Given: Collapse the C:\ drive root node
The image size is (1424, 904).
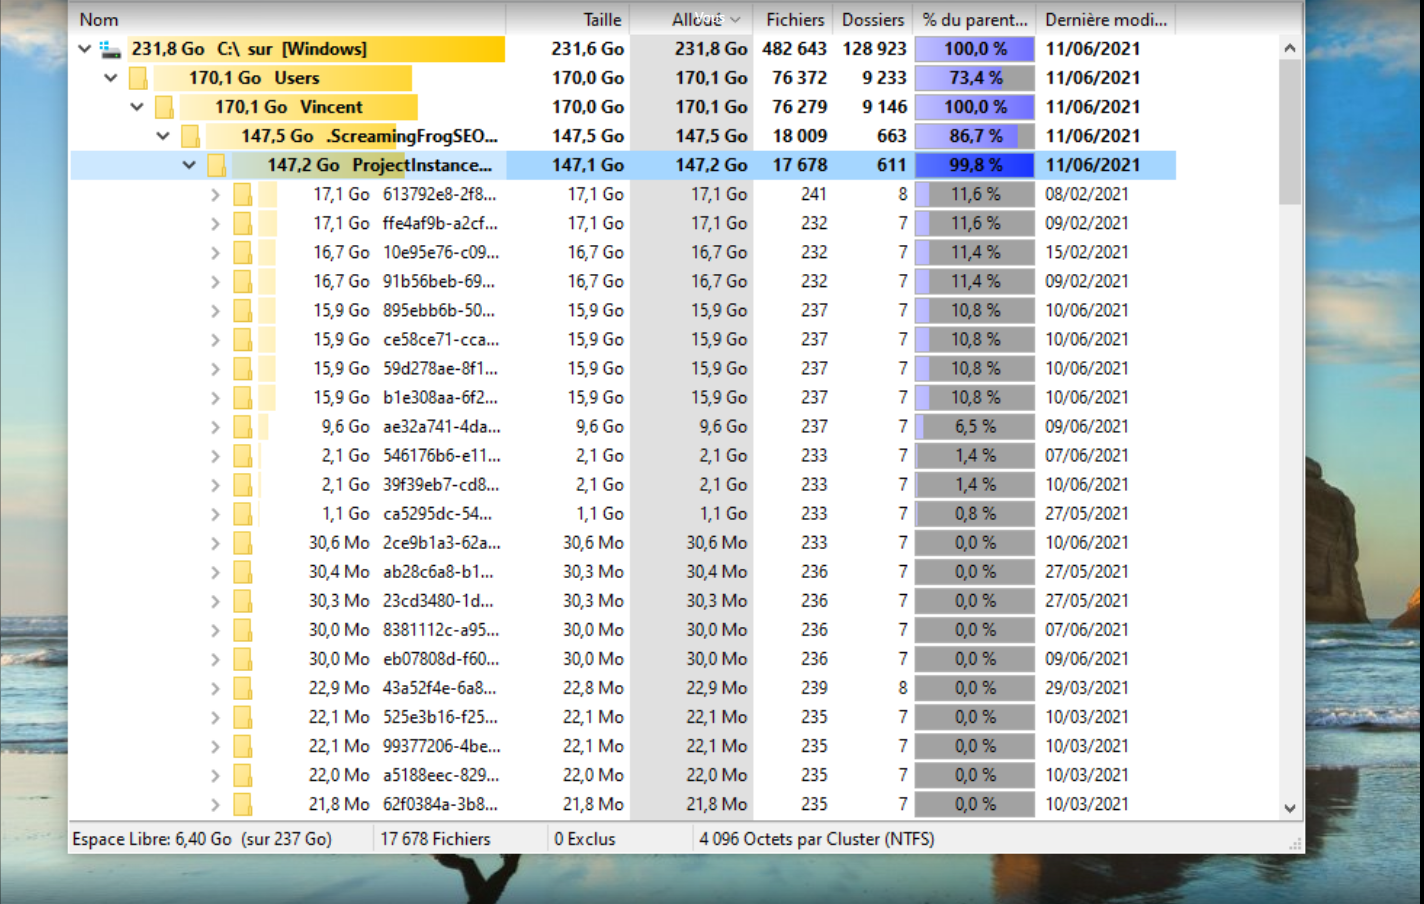Looking at the screenshot, I should click(85, 49).
